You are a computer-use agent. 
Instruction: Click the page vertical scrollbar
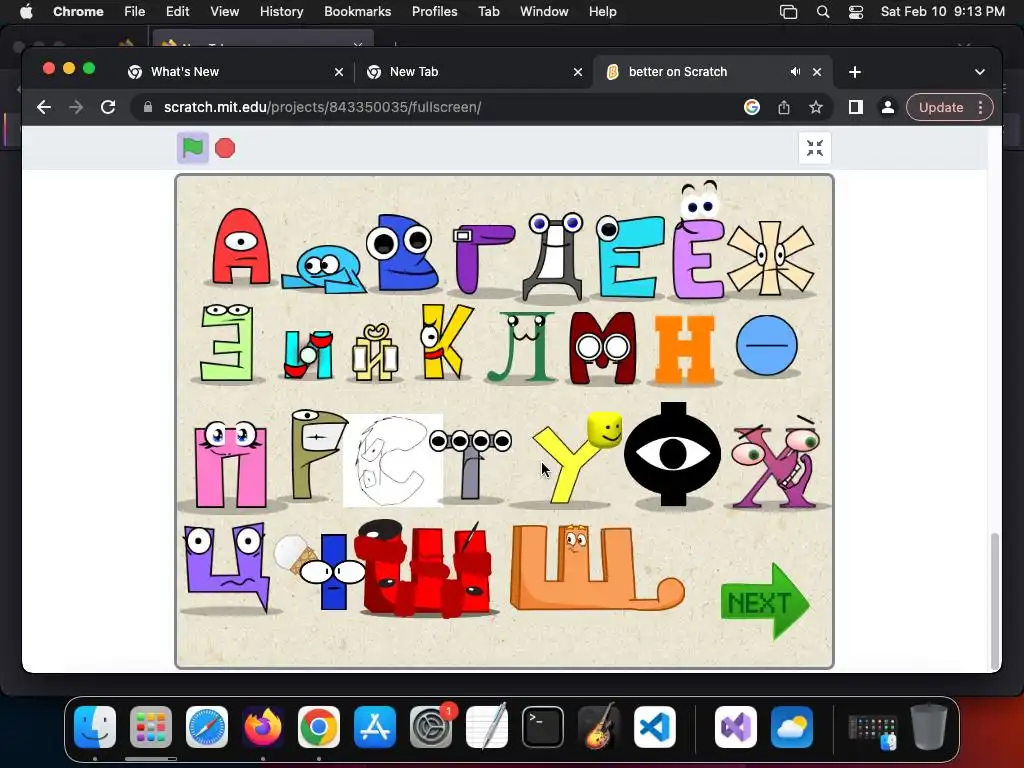pos(995,600)
